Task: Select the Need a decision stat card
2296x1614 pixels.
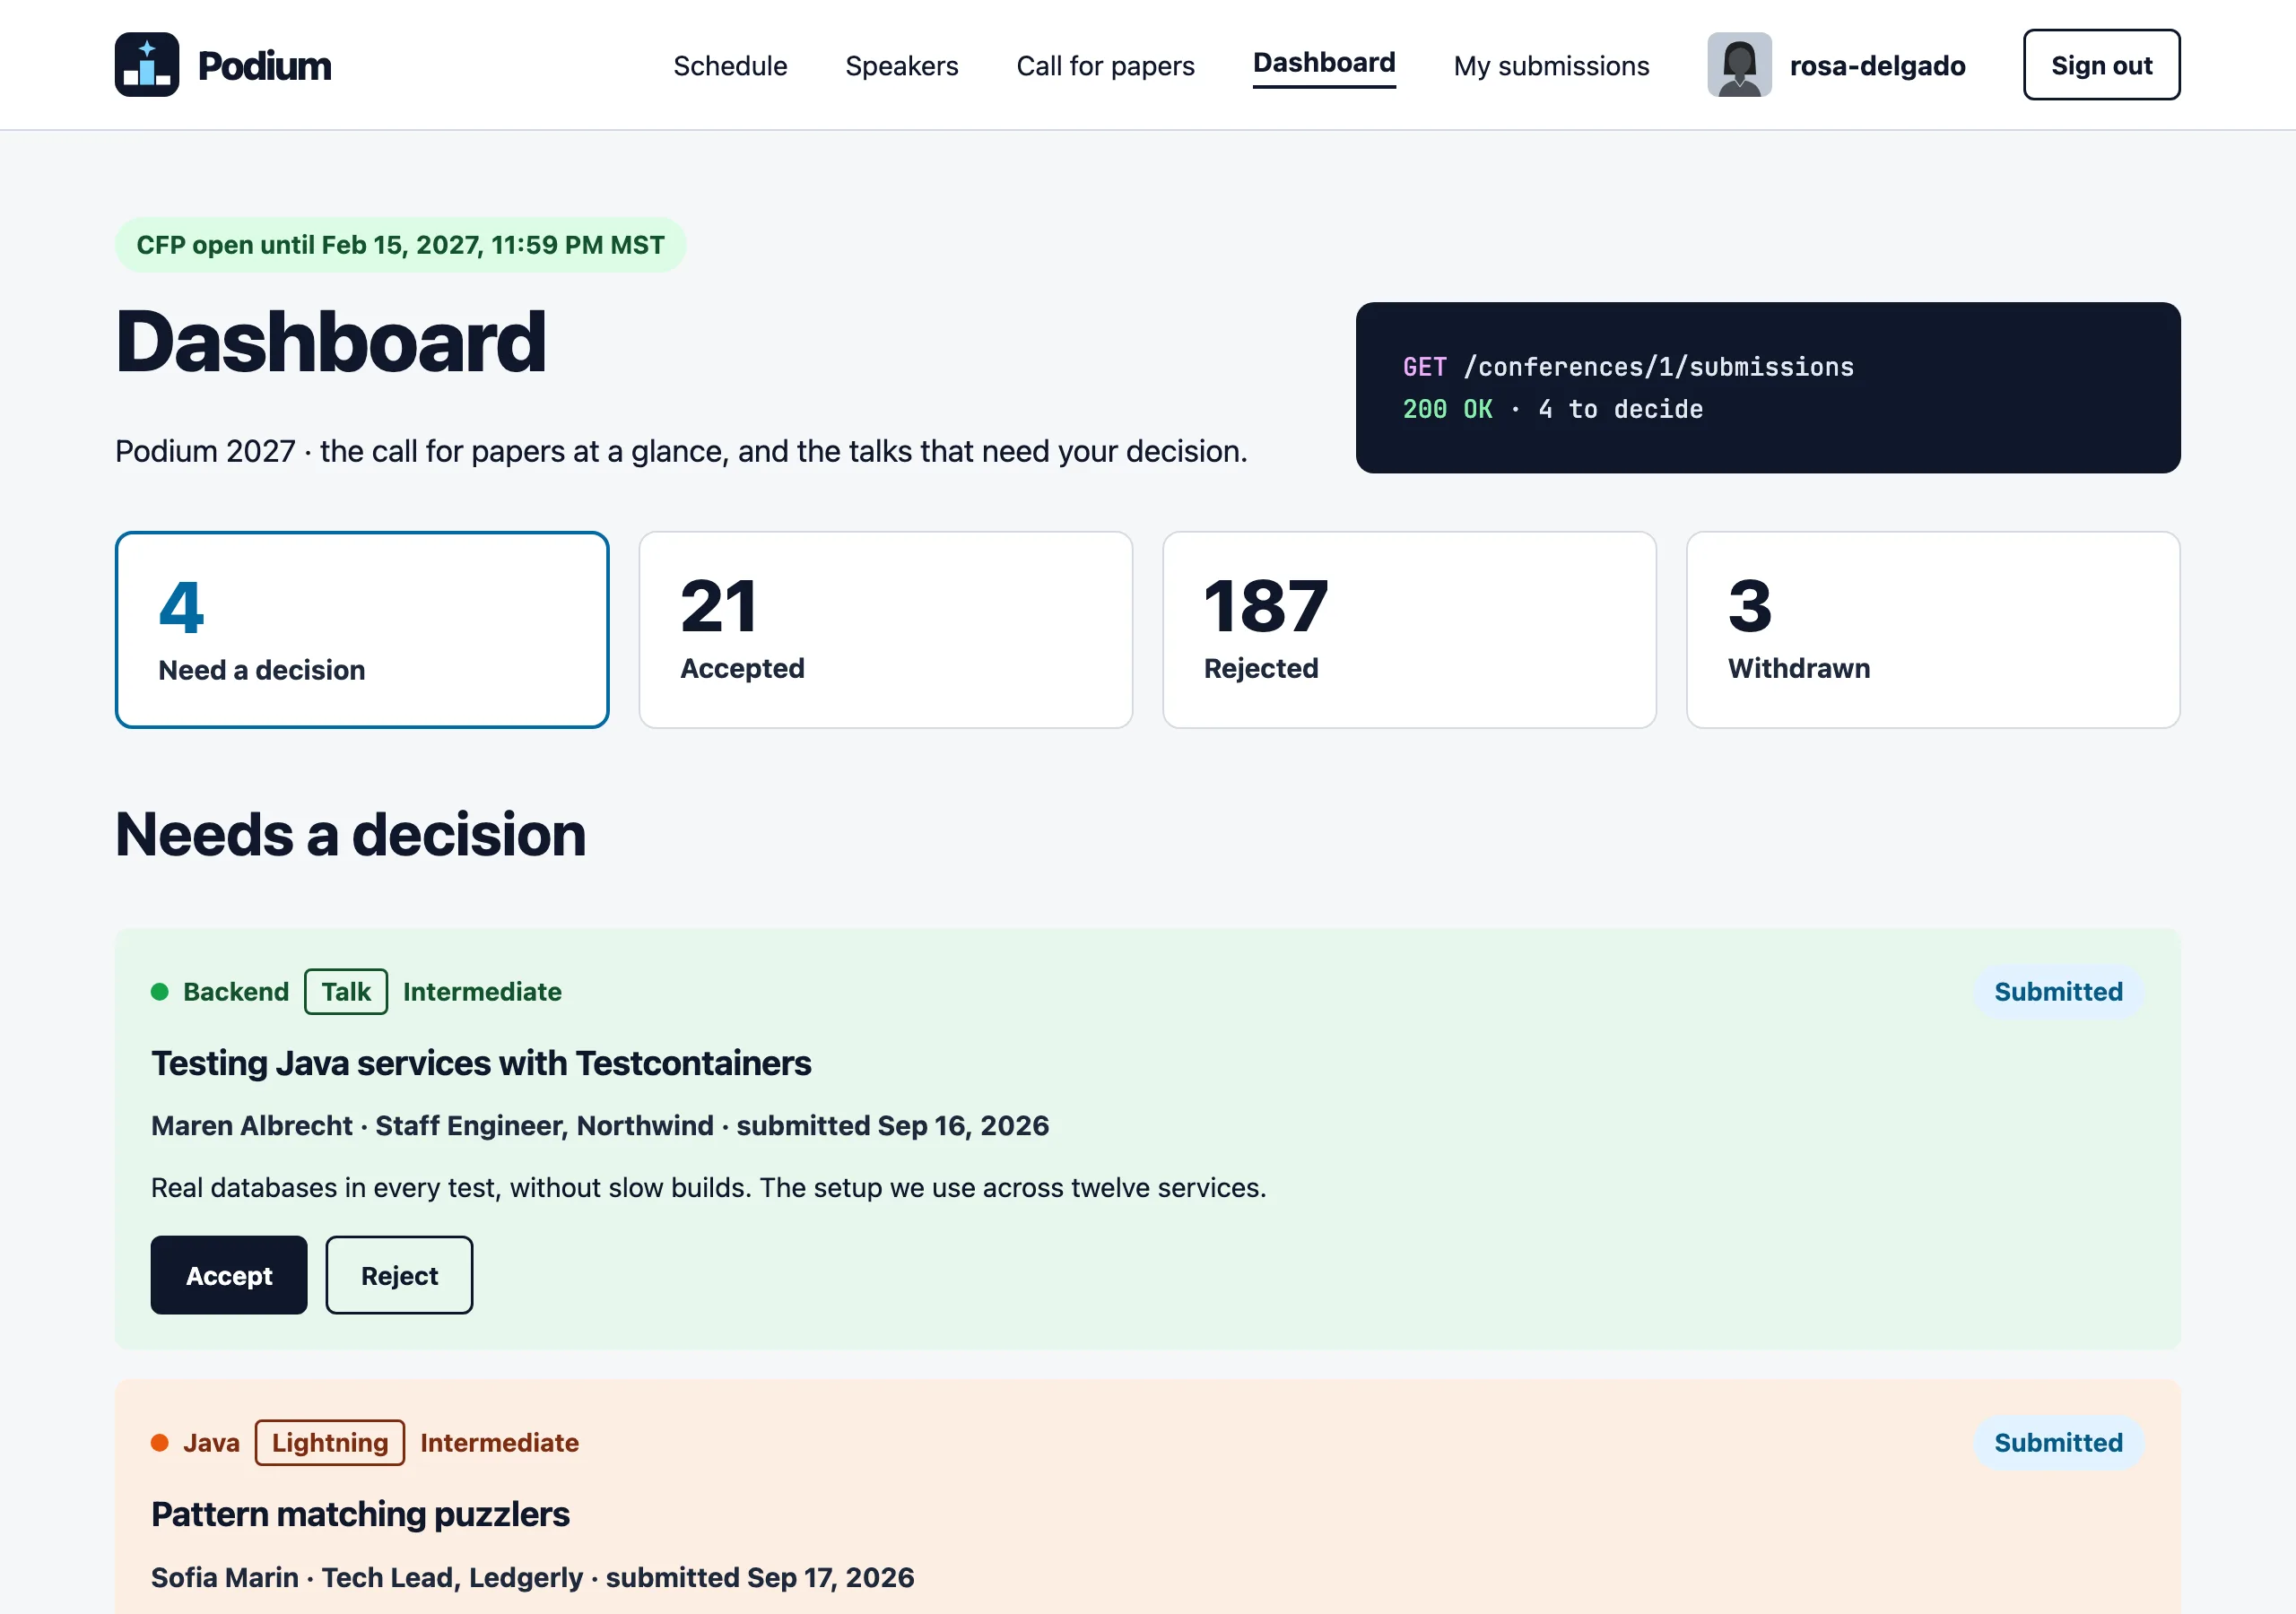Action: click(x=362, y=630)
